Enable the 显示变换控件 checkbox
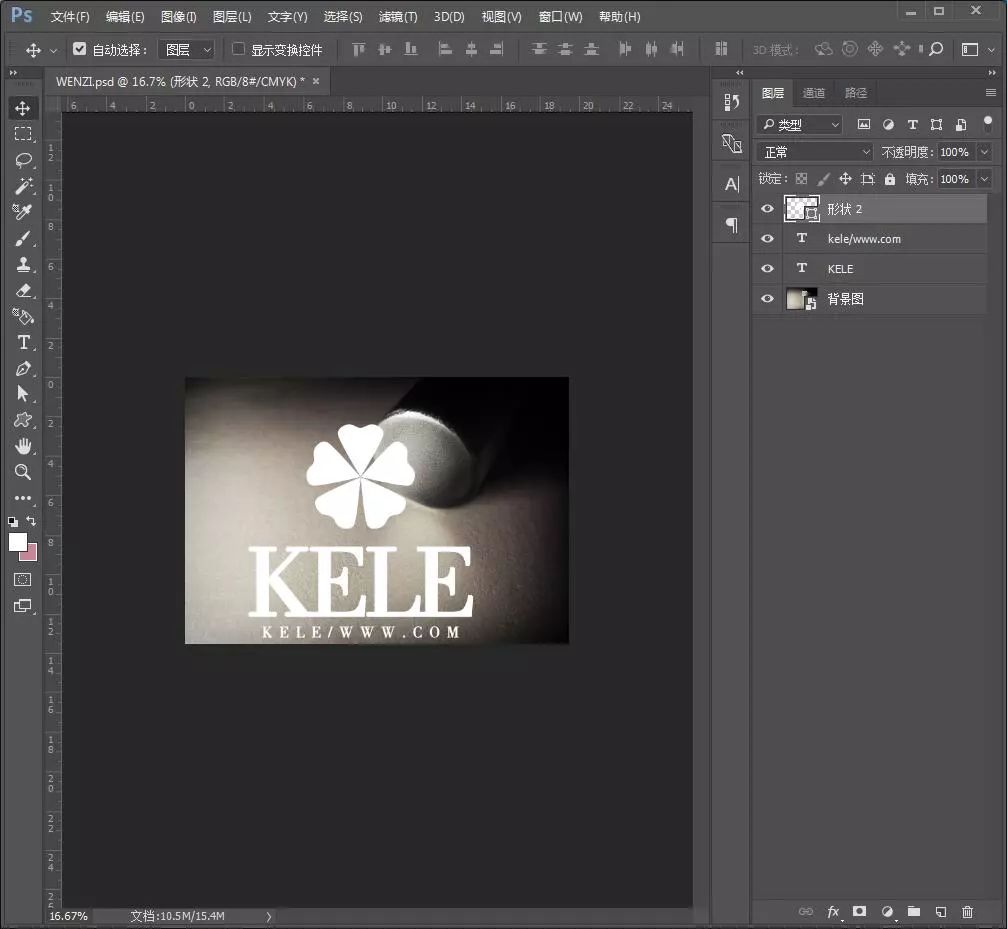This screenshot has height=929, width=1007. (238, 49)
